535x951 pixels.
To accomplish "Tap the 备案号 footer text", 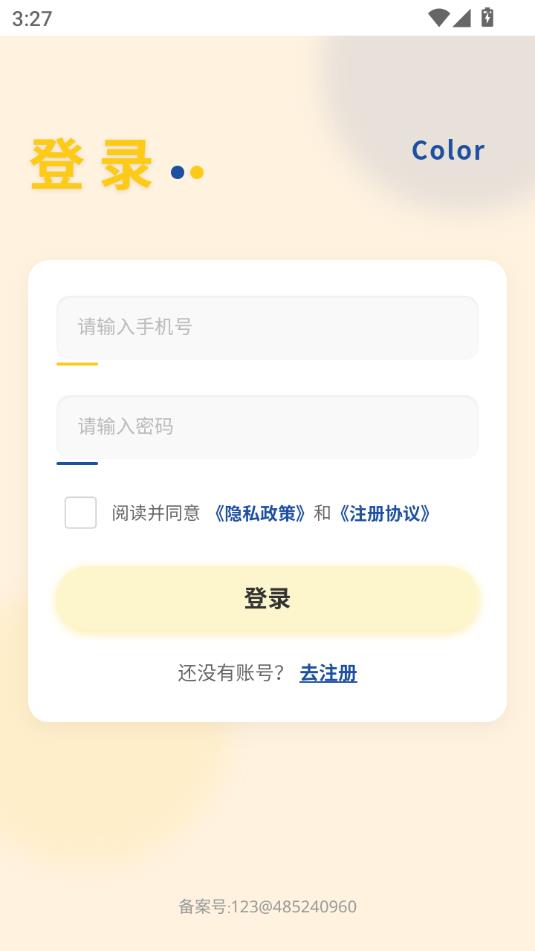I will pos(268,907).
